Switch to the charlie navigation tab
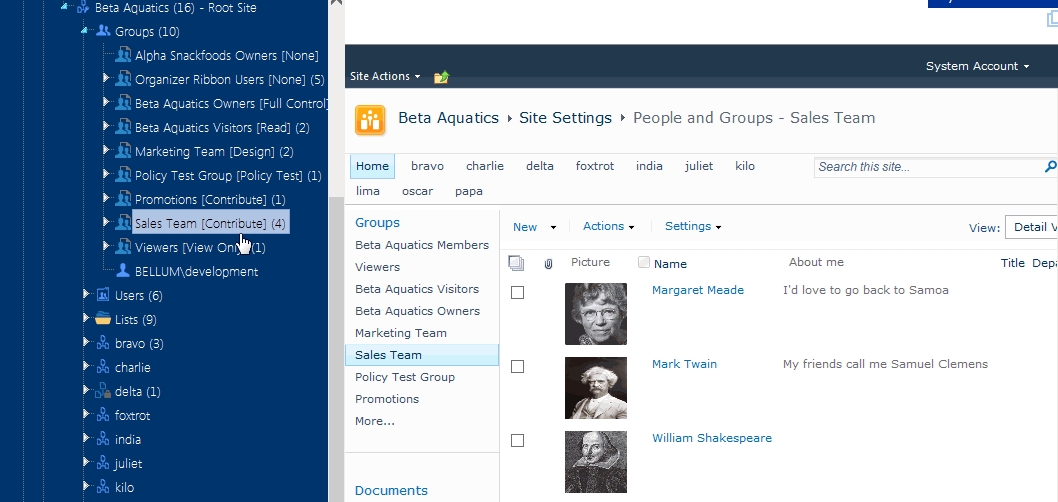This screenshot has height=502, width=1058. 485,166
